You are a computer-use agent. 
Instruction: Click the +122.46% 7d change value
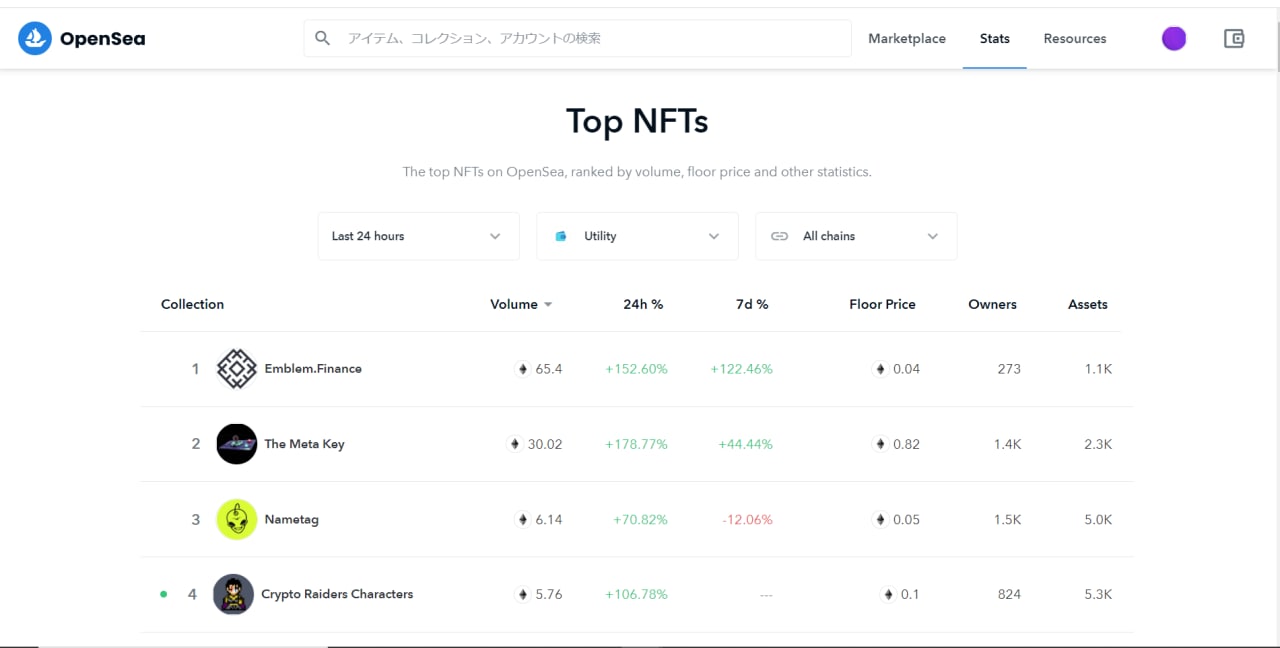coord(742,369)
